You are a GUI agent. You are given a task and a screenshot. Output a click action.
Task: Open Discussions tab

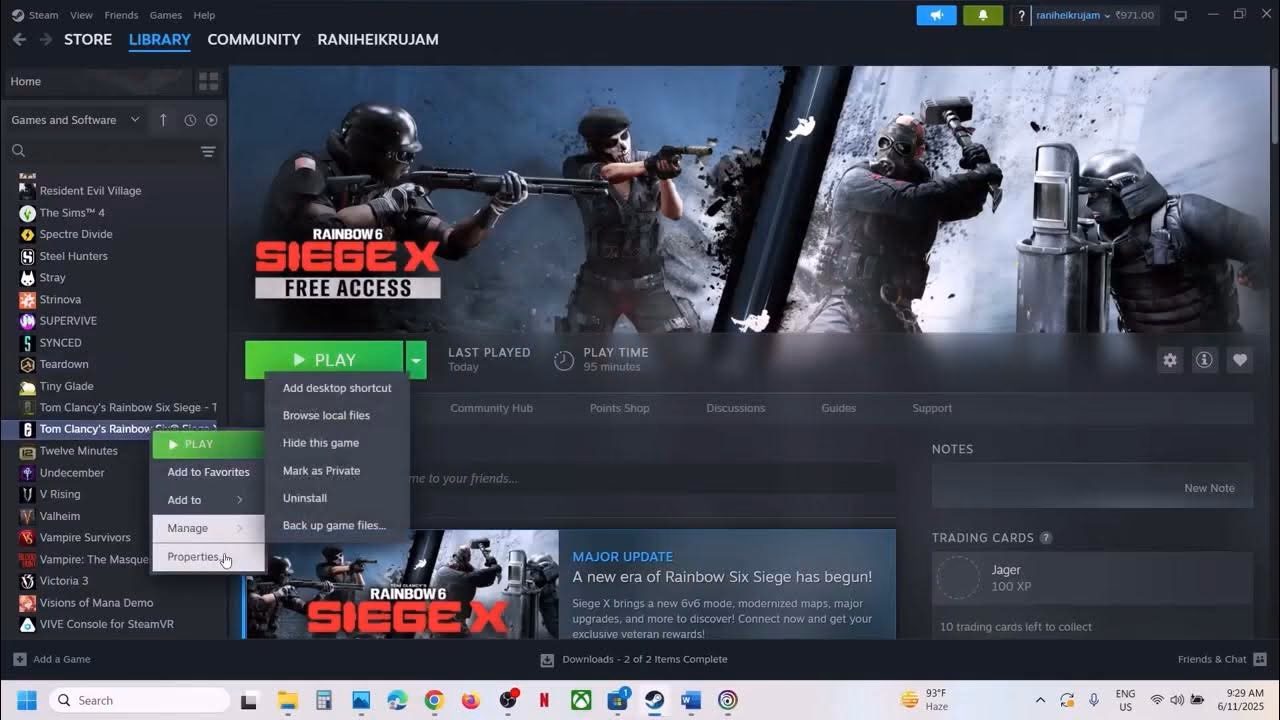tap(735, 408)
